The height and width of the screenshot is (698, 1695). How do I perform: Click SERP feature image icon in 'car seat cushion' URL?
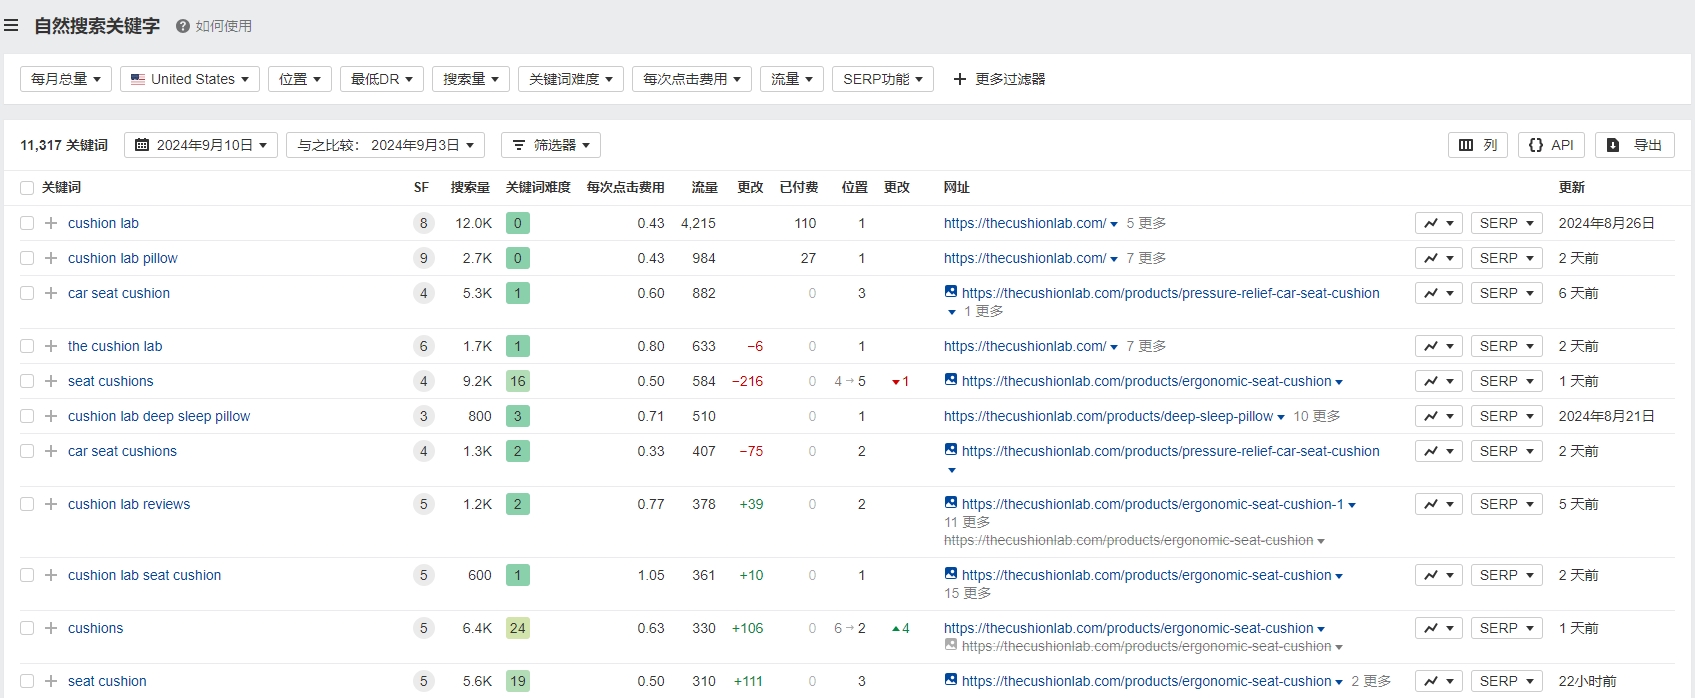[x=951, y=292]
